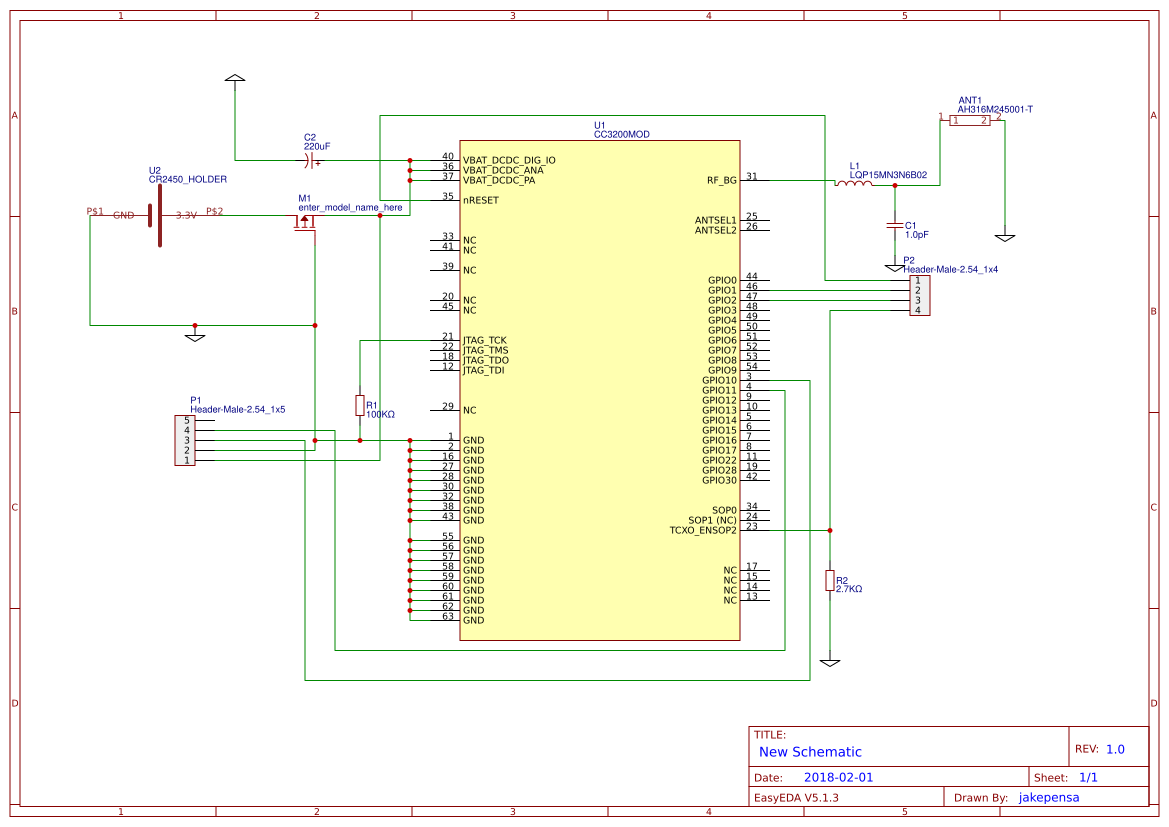Select the 2018-02-01 date field
Viewport: 1169px width, 827px height.
[839, 776]
